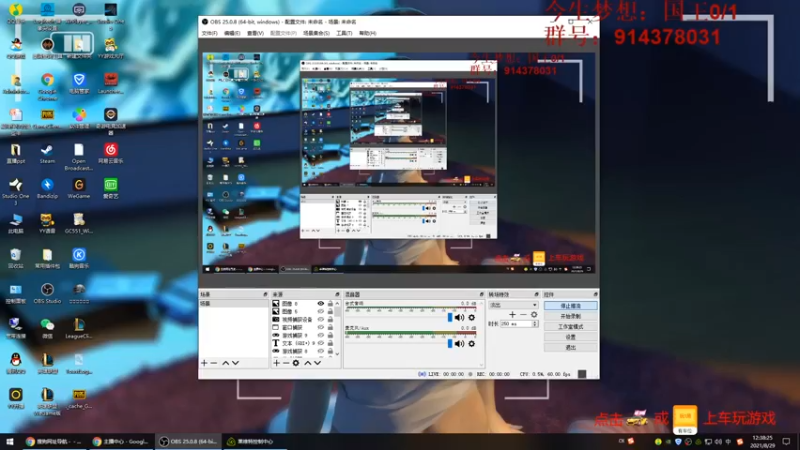The height and width of the screenshot is (450, 800).
Task: Open the 编辑(E) menu in OBS
Action: click(232, 33)
